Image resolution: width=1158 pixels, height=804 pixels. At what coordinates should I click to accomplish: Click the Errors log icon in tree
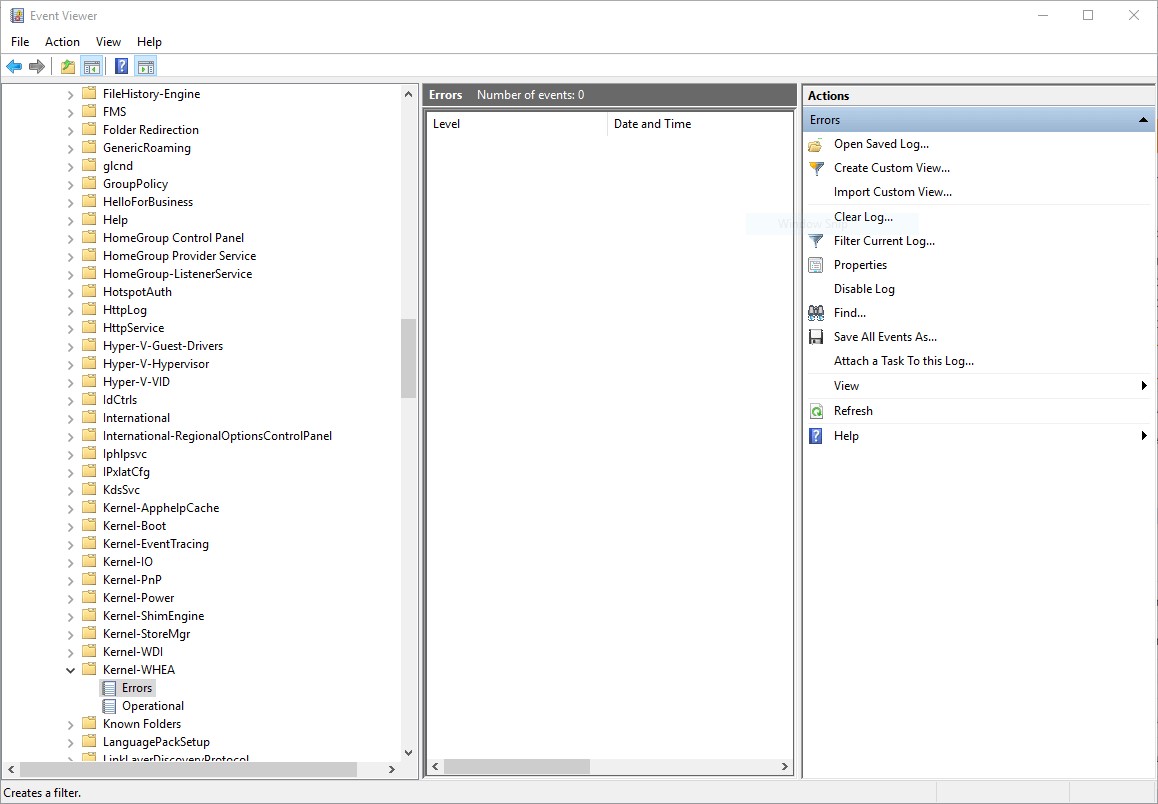click(109, 688)
